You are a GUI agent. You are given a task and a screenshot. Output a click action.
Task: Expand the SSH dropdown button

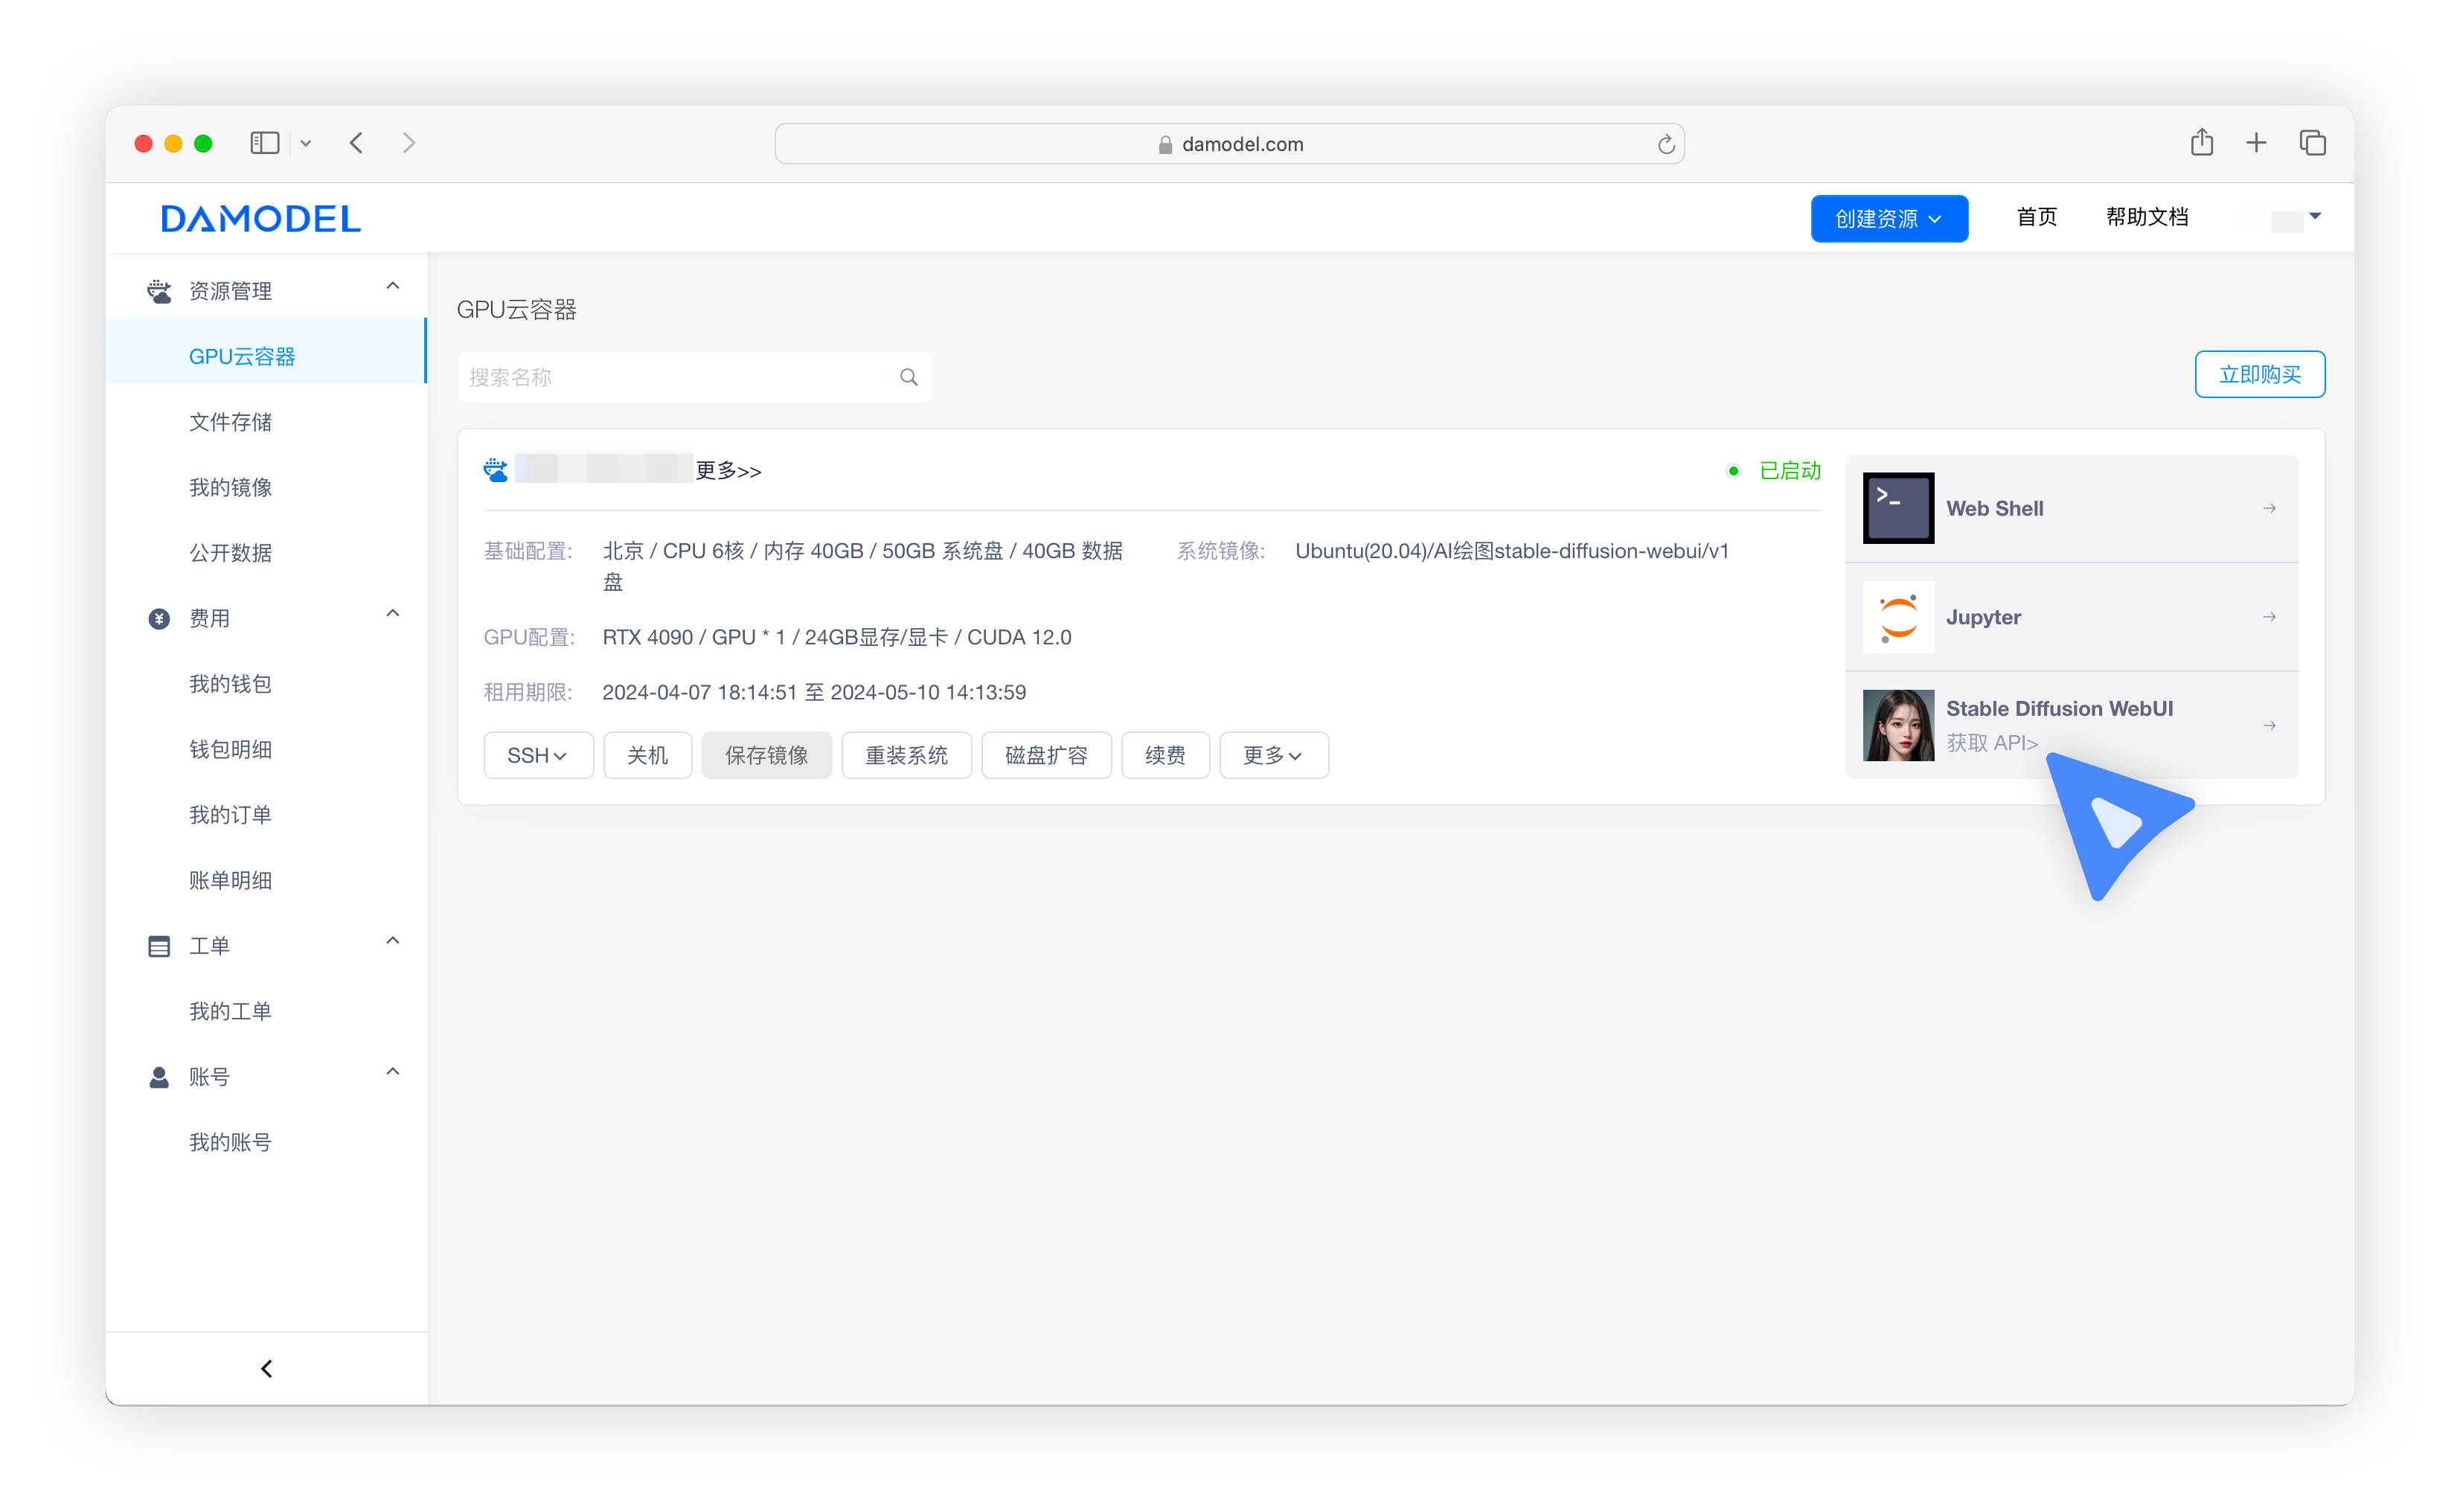pyautogui.click(x=537, y=755)
